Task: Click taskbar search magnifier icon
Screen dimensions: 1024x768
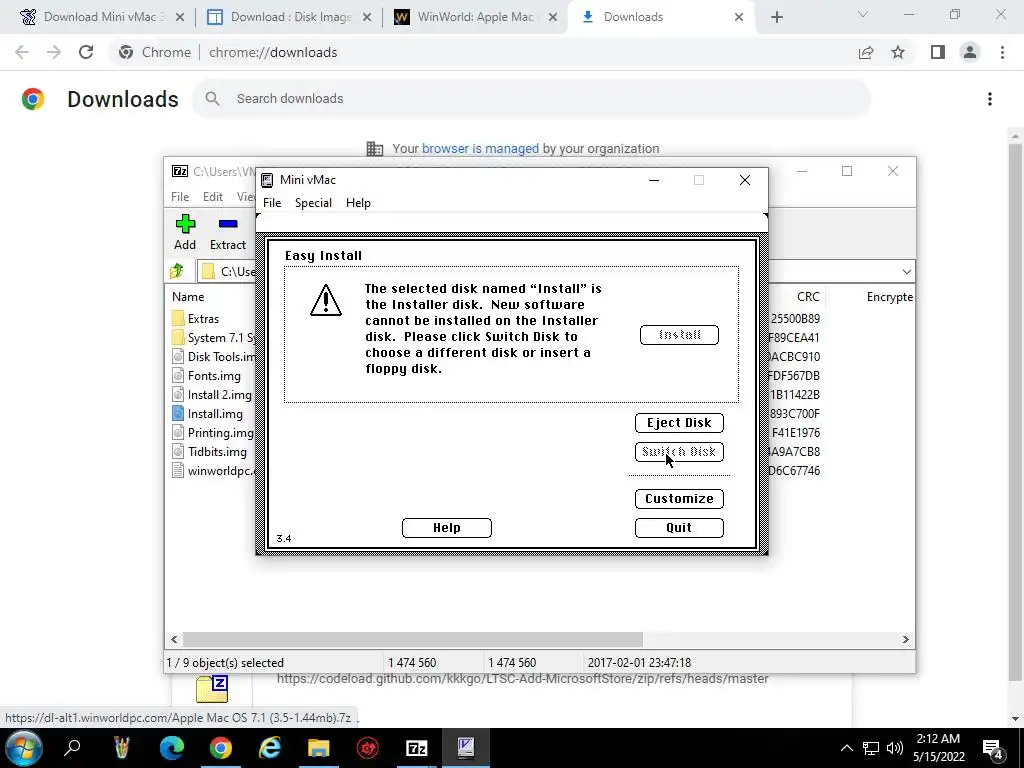Action: tap(72, 747)
